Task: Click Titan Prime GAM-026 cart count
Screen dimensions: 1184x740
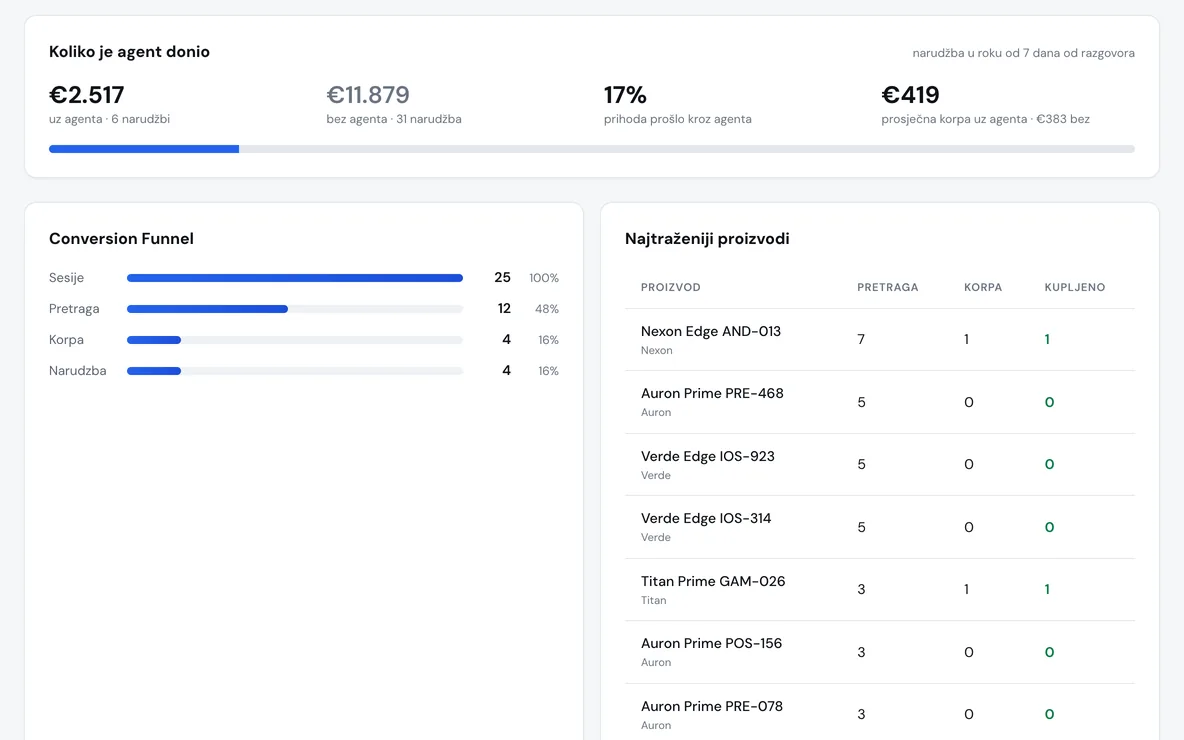Action: 967,590
